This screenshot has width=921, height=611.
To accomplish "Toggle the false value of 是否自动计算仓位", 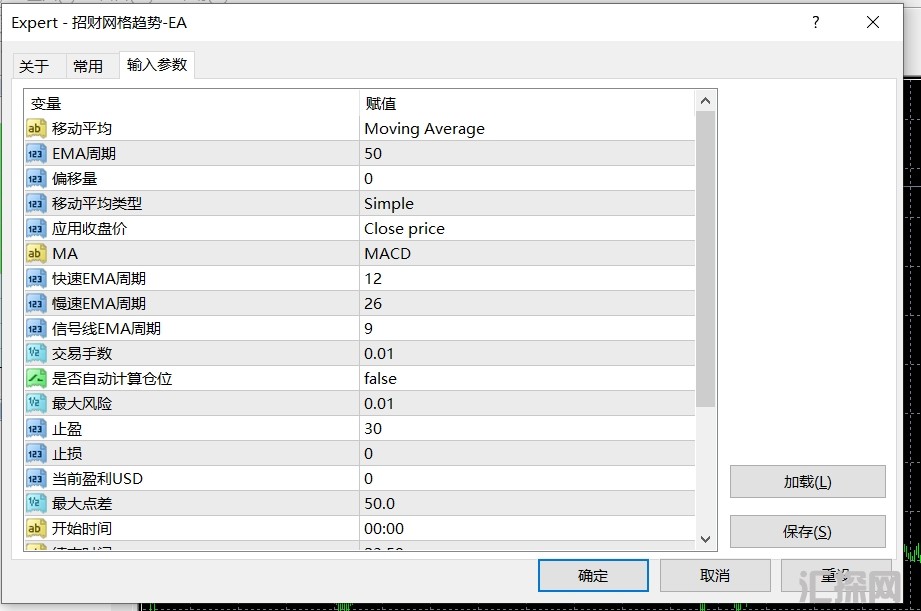I will pos(527,378).
